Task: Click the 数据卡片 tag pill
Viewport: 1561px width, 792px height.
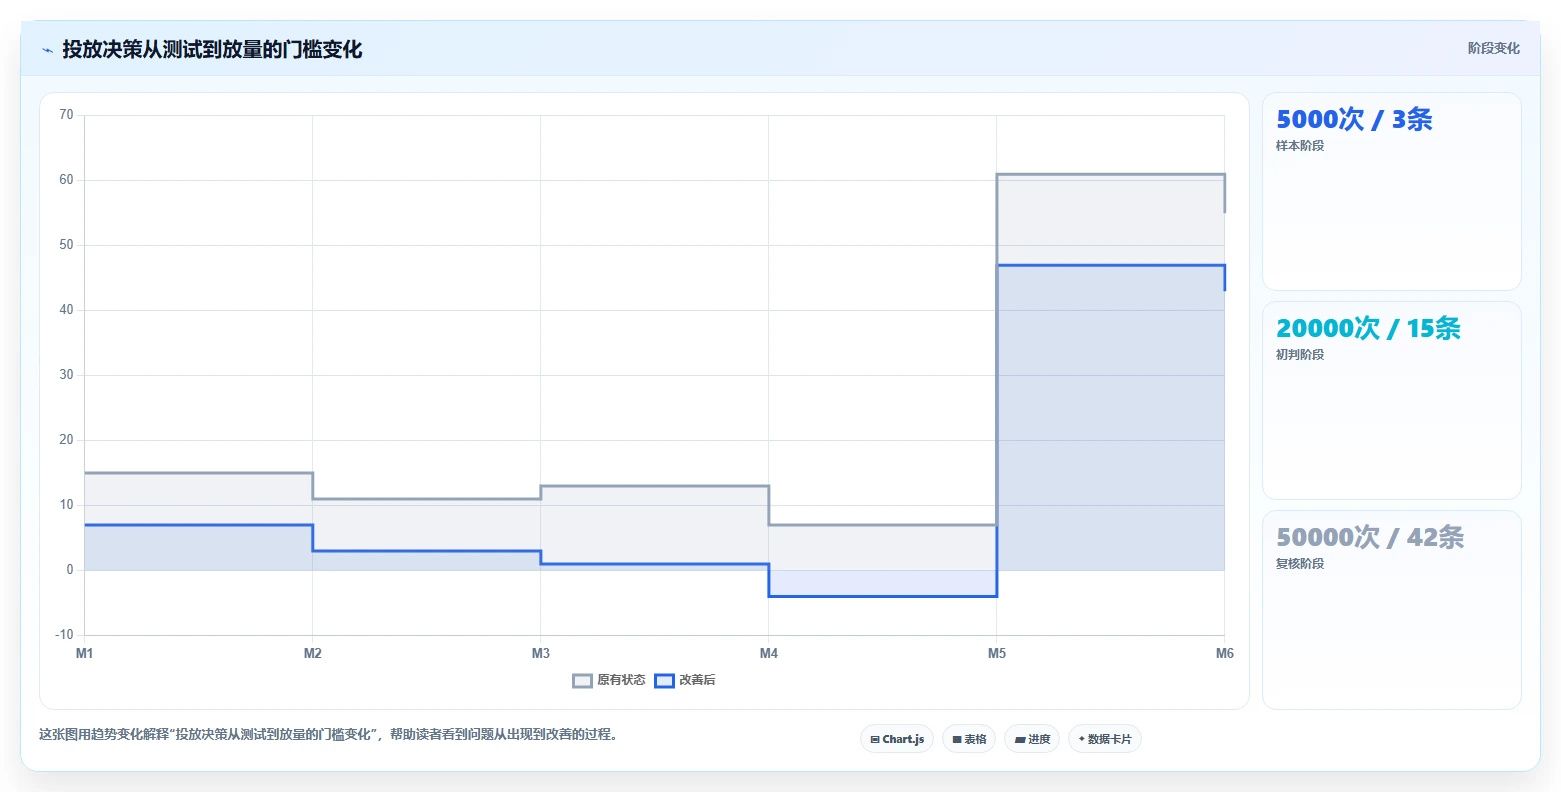Action: click(x=1105, y=739)
